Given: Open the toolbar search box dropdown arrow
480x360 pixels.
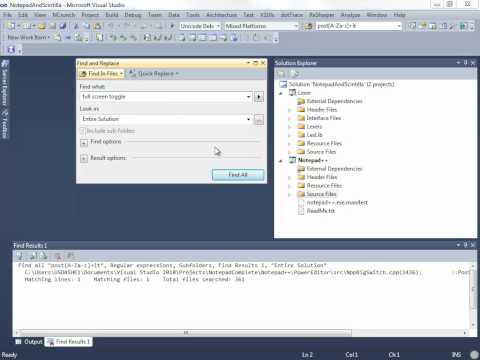Looking at the screenshot, I should [x=399, y=26].
